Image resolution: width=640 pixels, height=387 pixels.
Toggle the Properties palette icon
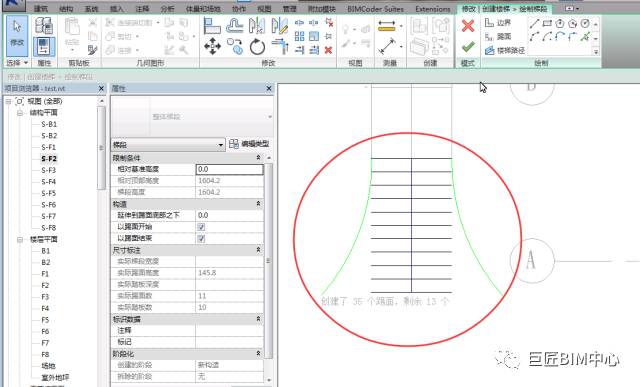pos(44,46)
